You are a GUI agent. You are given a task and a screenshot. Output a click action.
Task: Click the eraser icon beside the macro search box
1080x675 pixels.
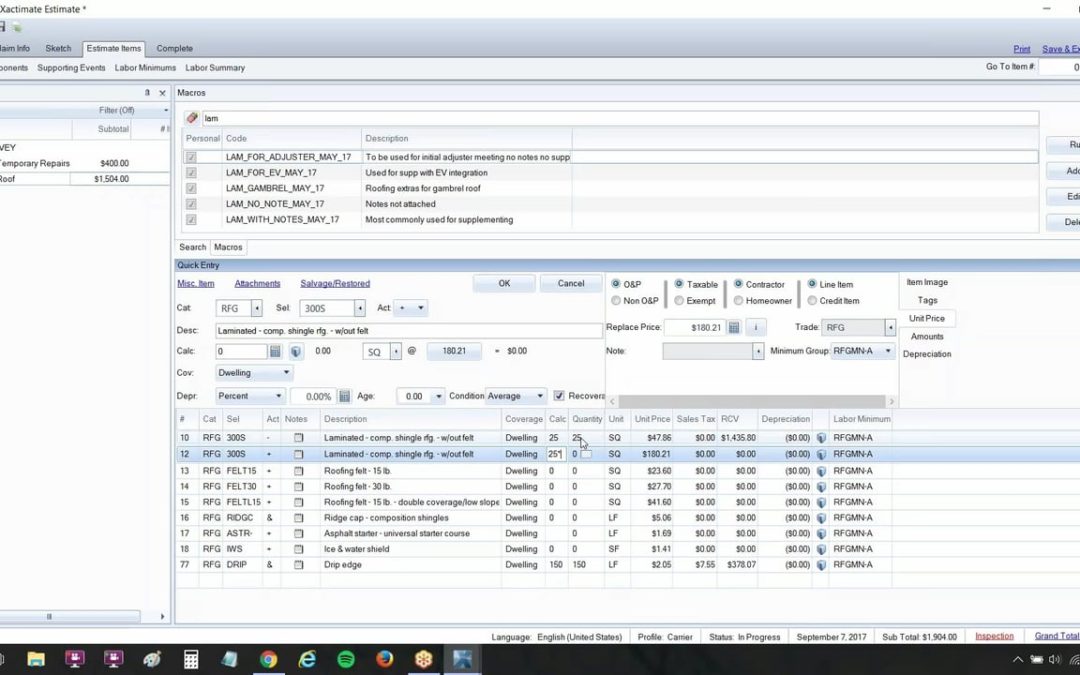(x=191, y=118)
